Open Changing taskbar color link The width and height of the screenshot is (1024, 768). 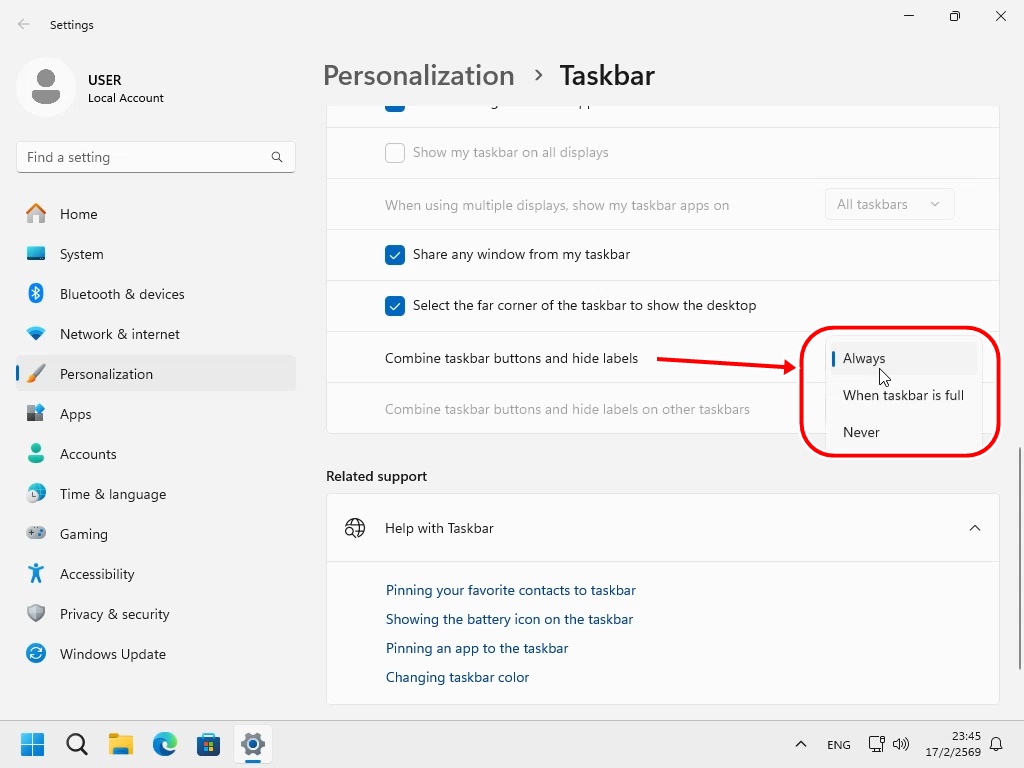click(457, 677)
